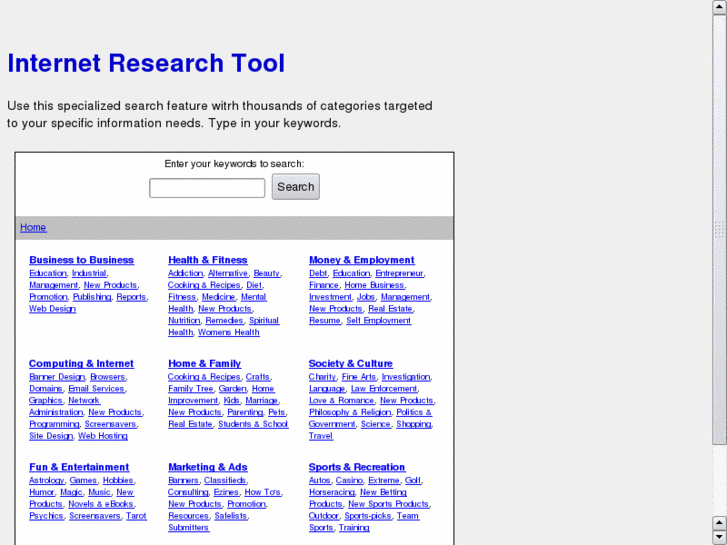
Task: Open the Astrology link
Action: (x=47, y=480)
